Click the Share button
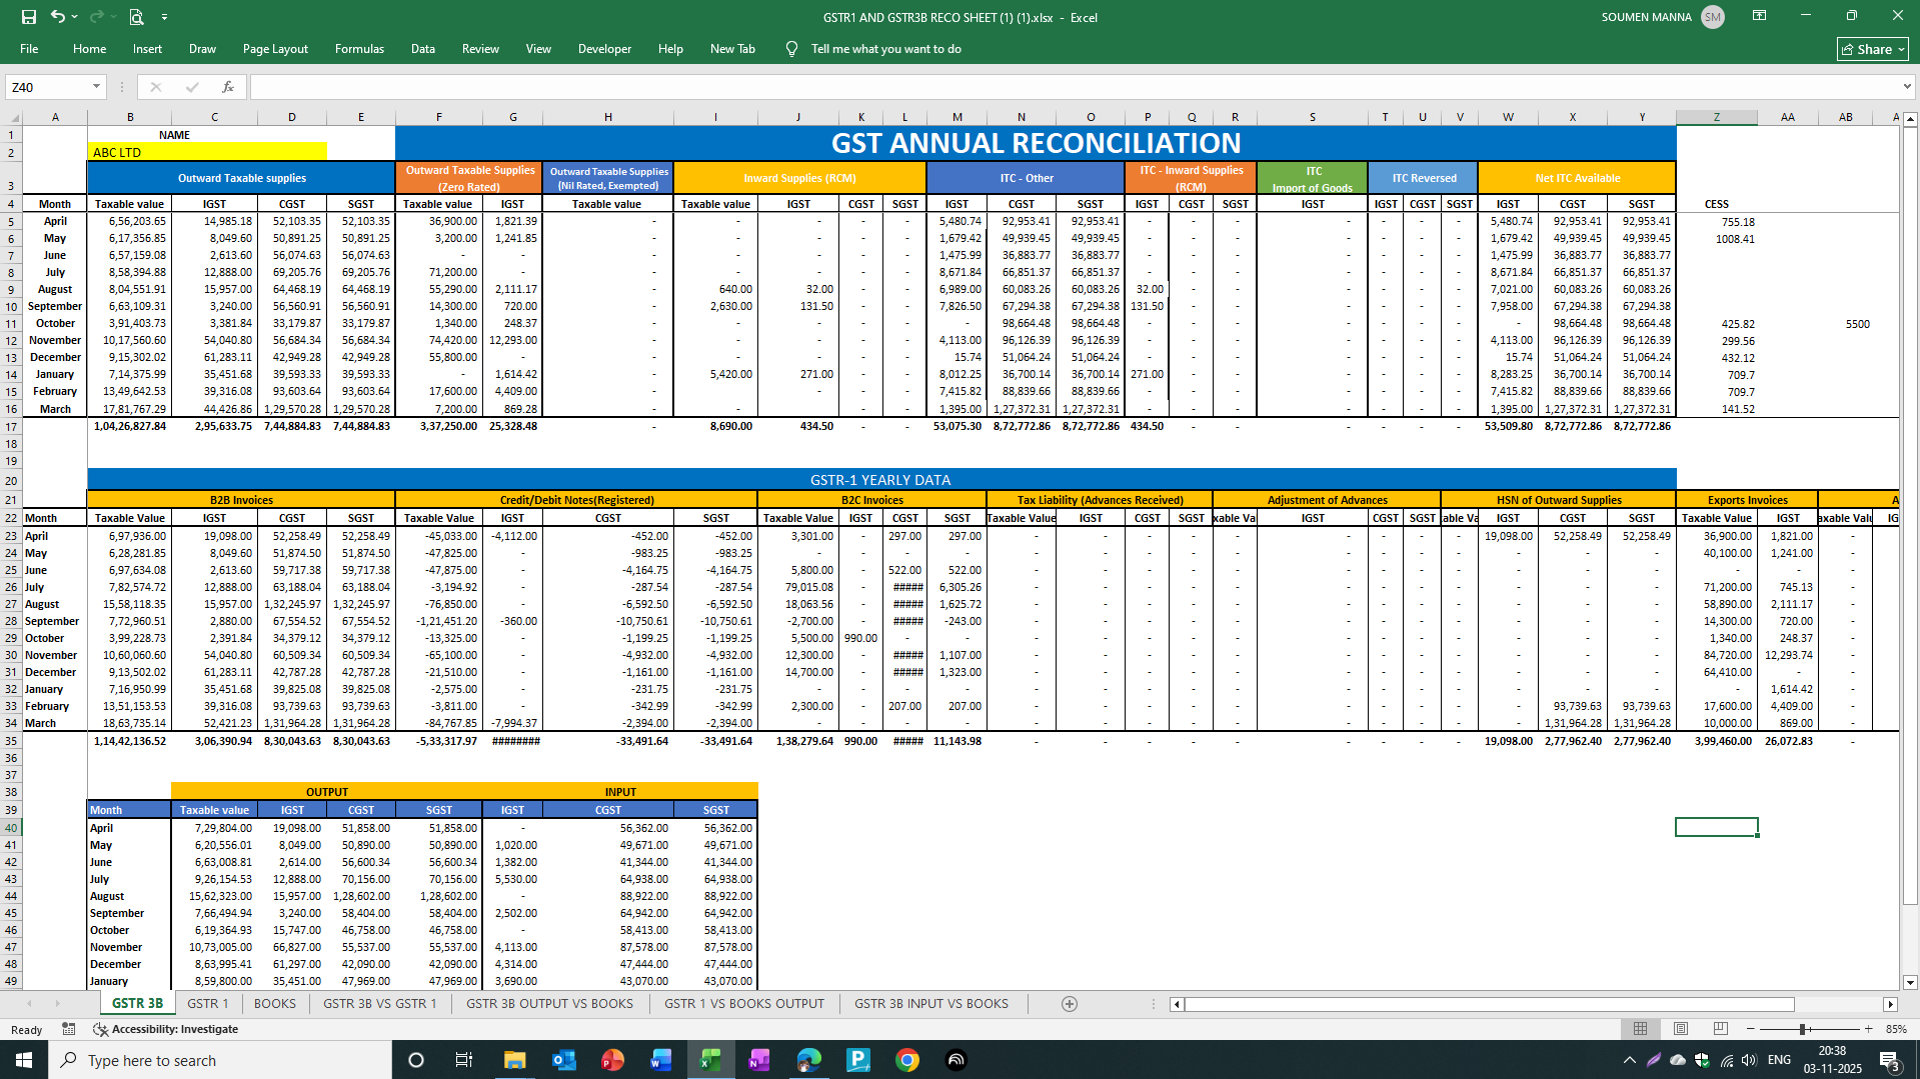 click(1873, 49)
